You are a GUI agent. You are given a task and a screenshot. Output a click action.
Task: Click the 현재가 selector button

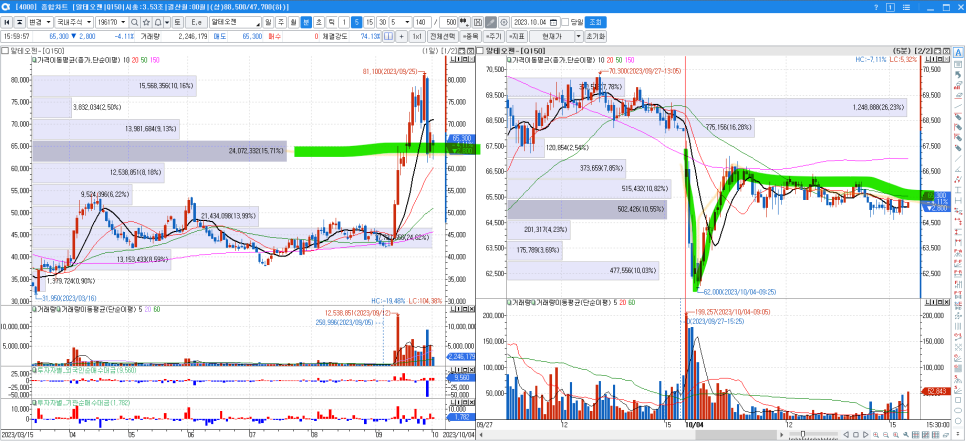(x=551, y=36)
